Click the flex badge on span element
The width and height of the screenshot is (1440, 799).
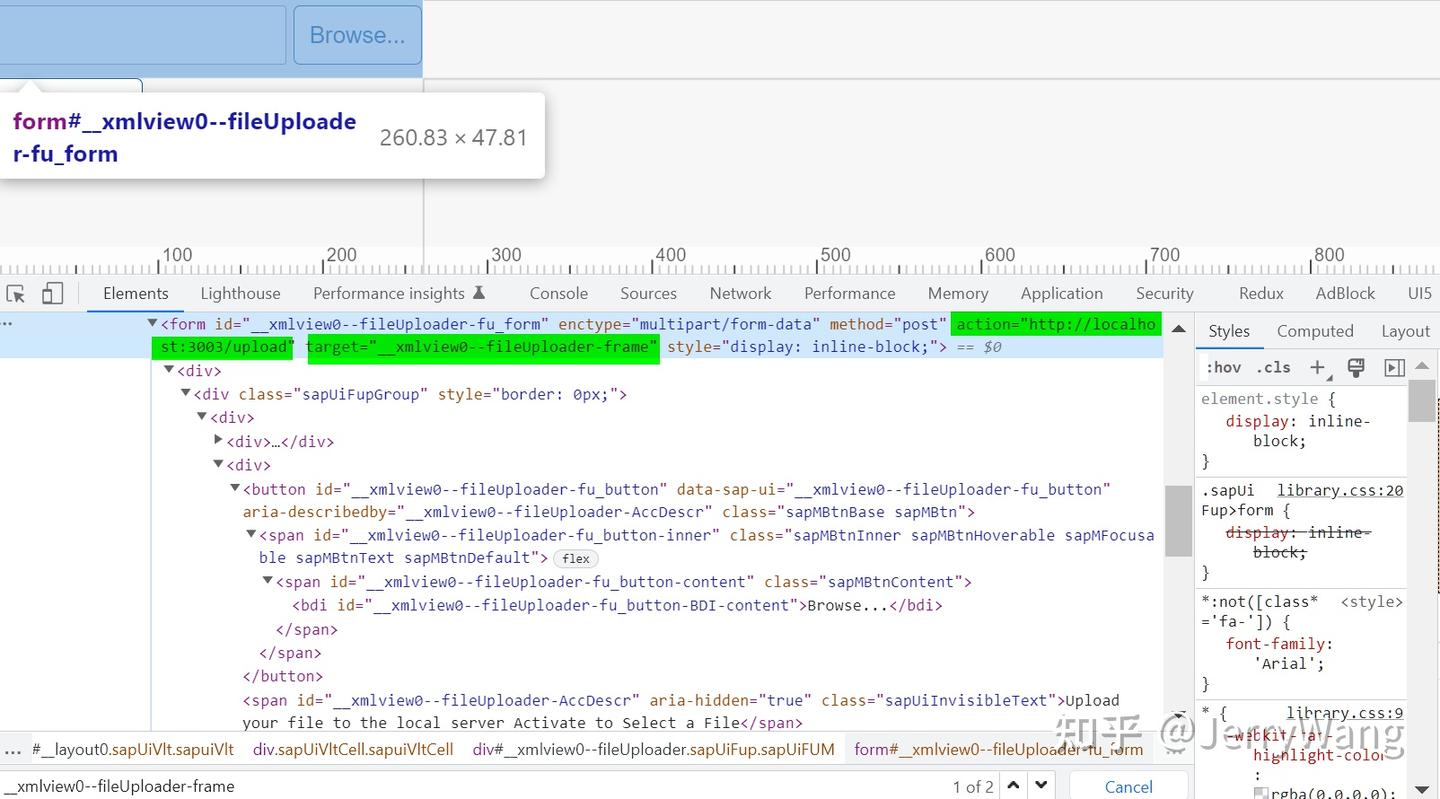click(x=576, y=559)
